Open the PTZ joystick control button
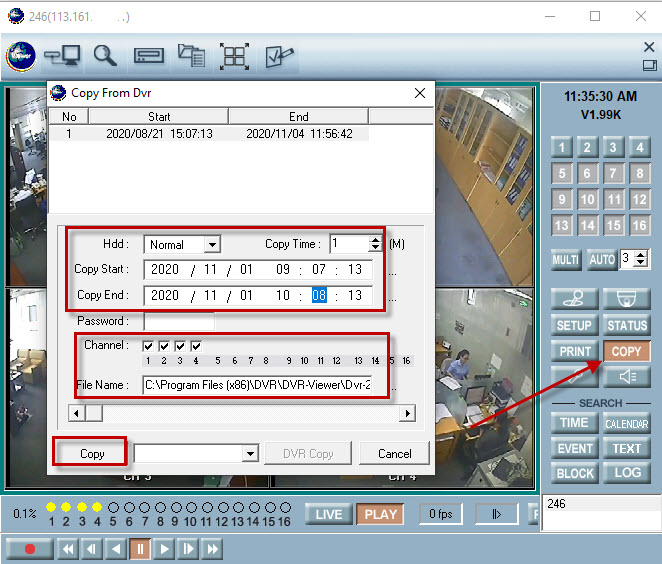The width and height of the screenshot is (662, 564). [575, 299]
